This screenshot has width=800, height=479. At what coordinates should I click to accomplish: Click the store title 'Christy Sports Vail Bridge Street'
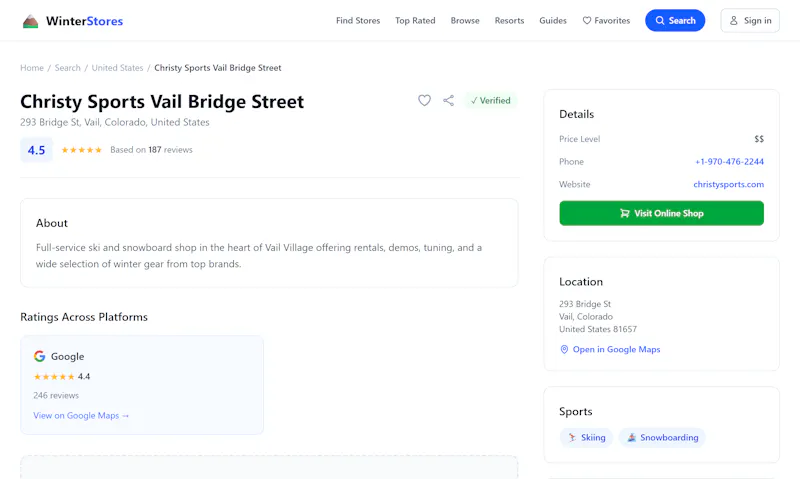162,102
